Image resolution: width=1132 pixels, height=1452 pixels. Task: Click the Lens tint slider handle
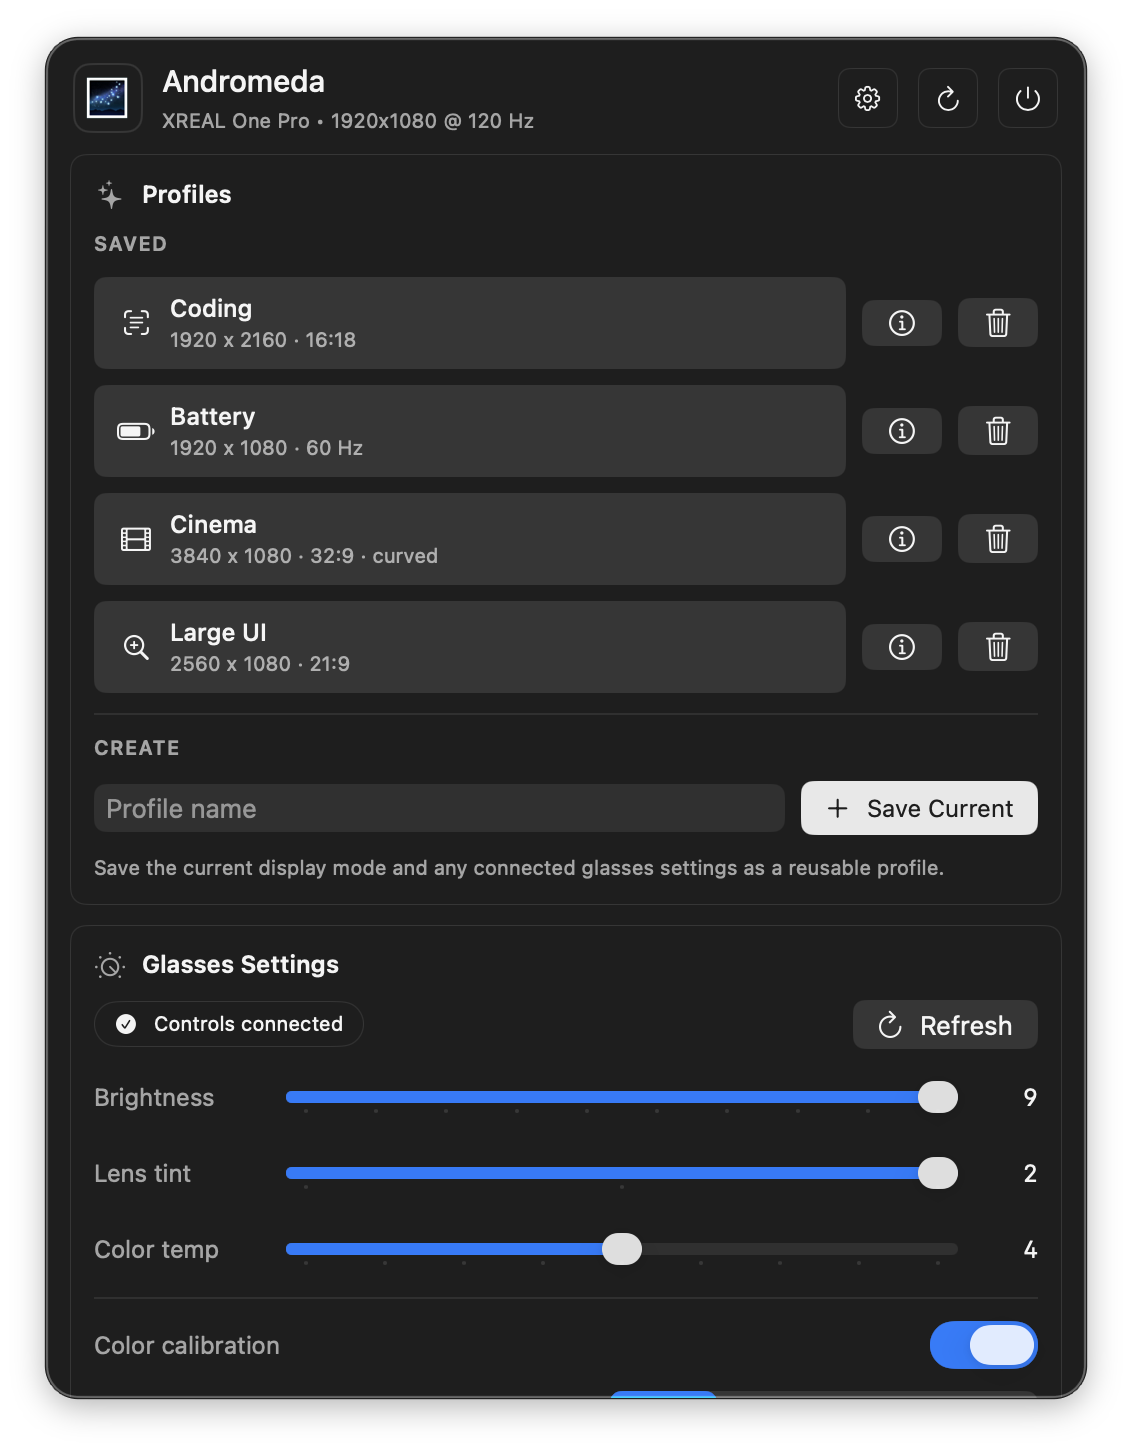tap(938, 1173)
